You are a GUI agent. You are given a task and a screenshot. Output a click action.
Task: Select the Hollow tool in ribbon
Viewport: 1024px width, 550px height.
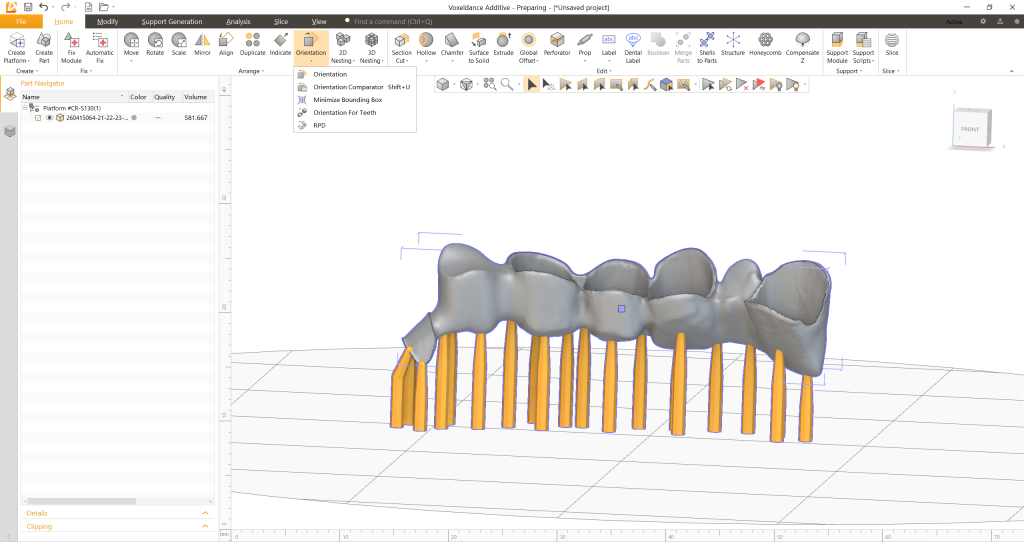click(x=425, y=44)
